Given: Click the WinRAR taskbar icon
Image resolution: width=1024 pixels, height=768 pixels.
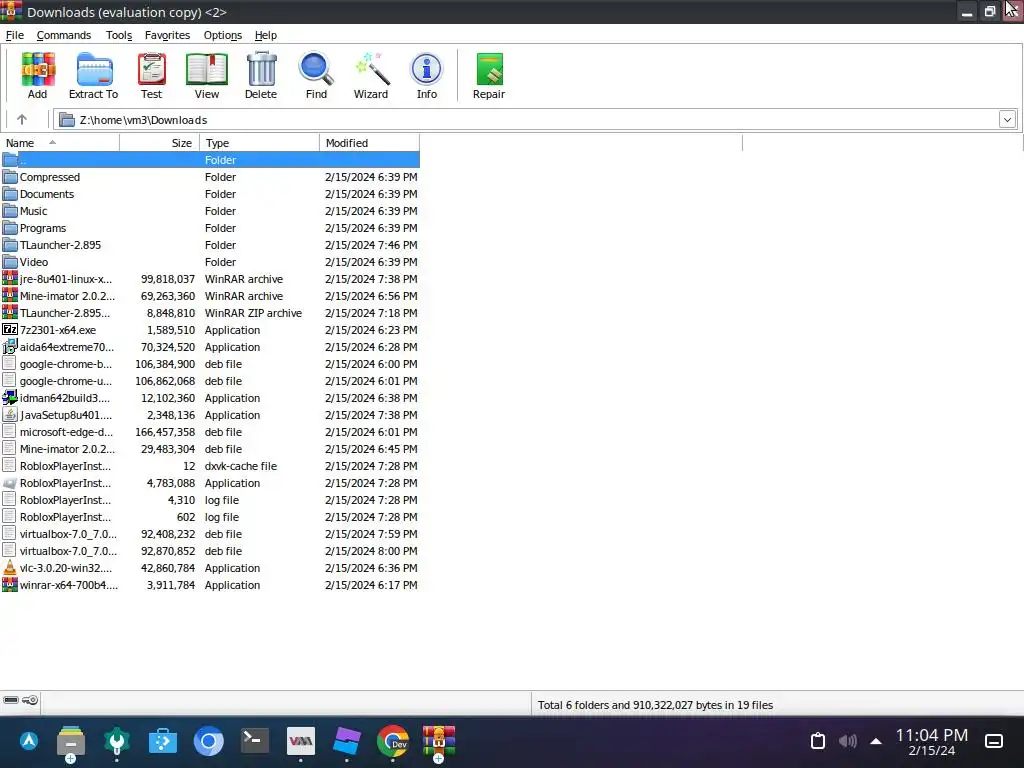Looking at the screenshot, I should (x=439, y=741).
